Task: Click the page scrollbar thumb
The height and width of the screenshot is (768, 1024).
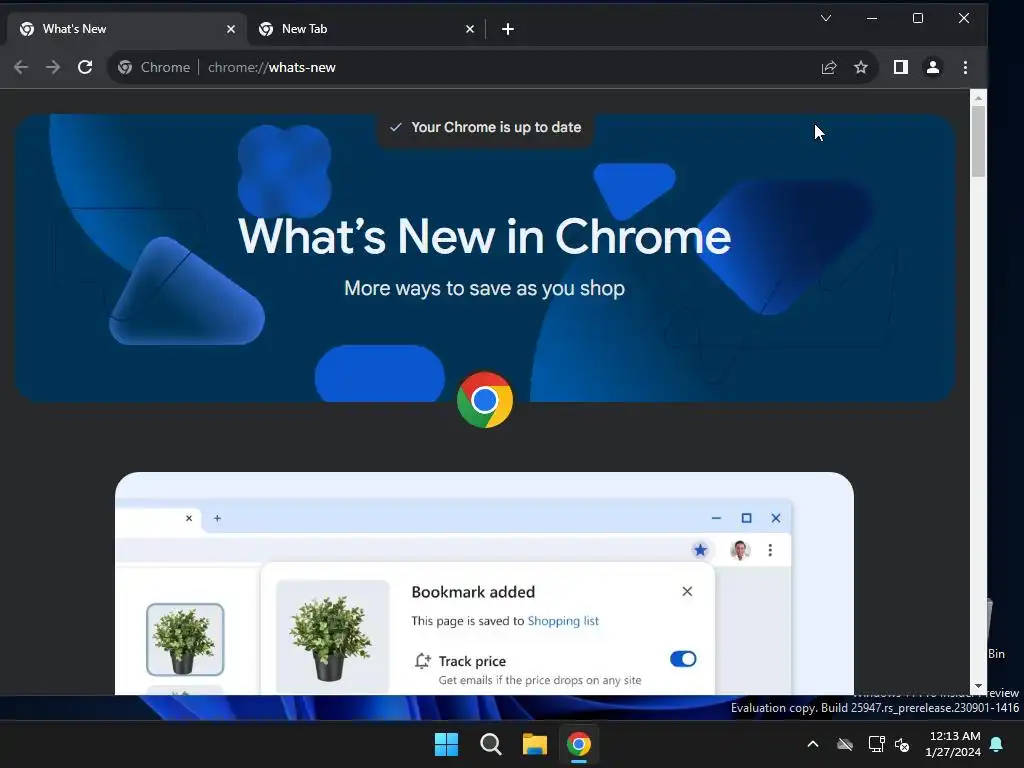Action: pyautogui.click(x=978, y=140)
